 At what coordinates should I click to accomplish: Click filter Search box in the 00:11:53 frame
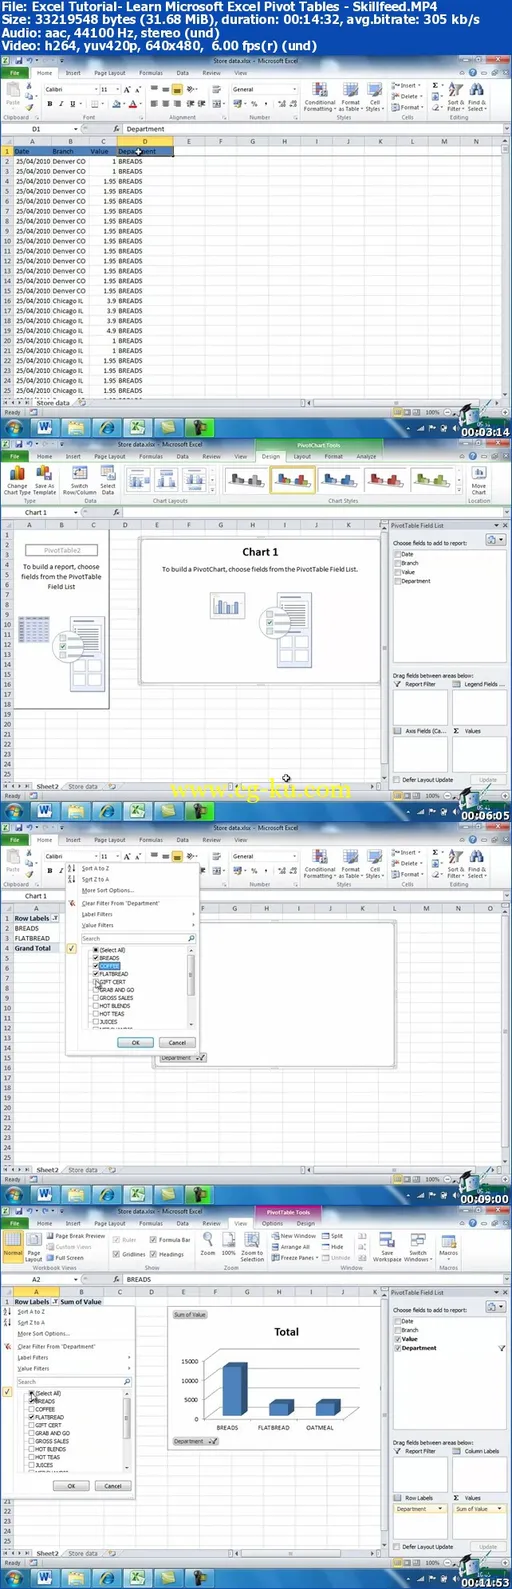(x=73, y=1382)
